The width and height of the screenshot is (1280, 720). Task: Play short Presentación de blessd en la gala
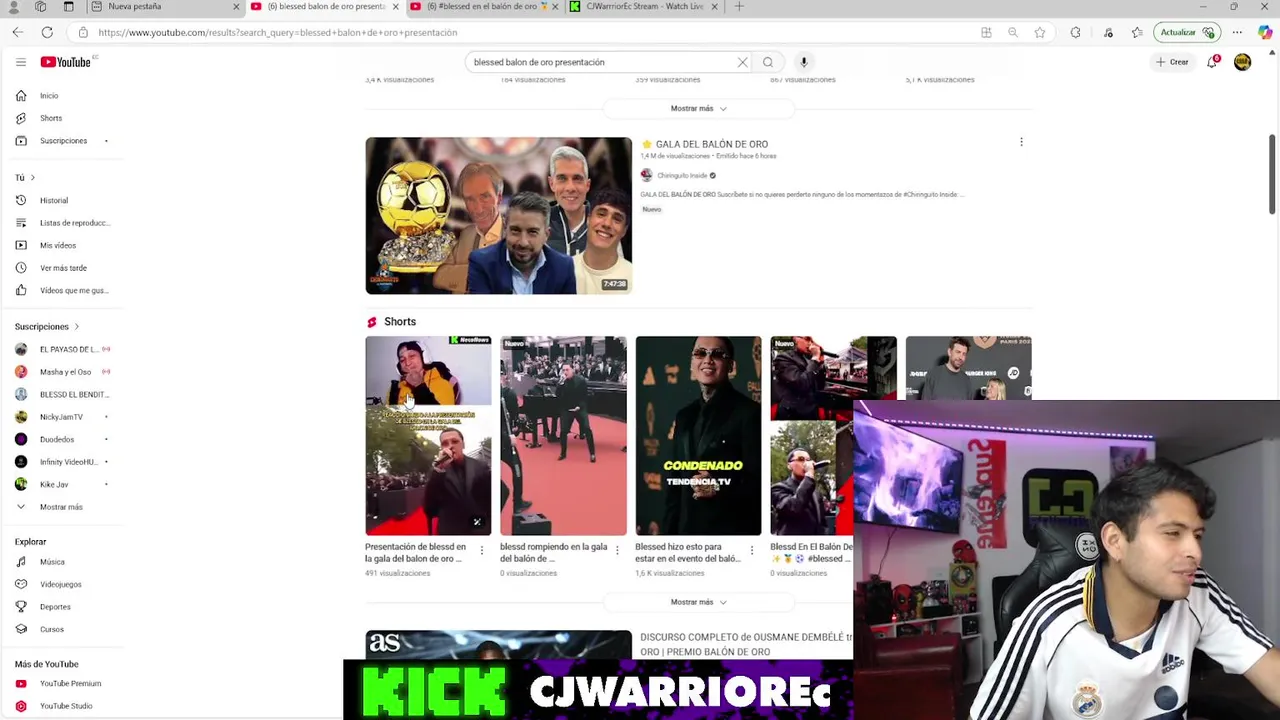pyautogui.click(x=428, y=436)
